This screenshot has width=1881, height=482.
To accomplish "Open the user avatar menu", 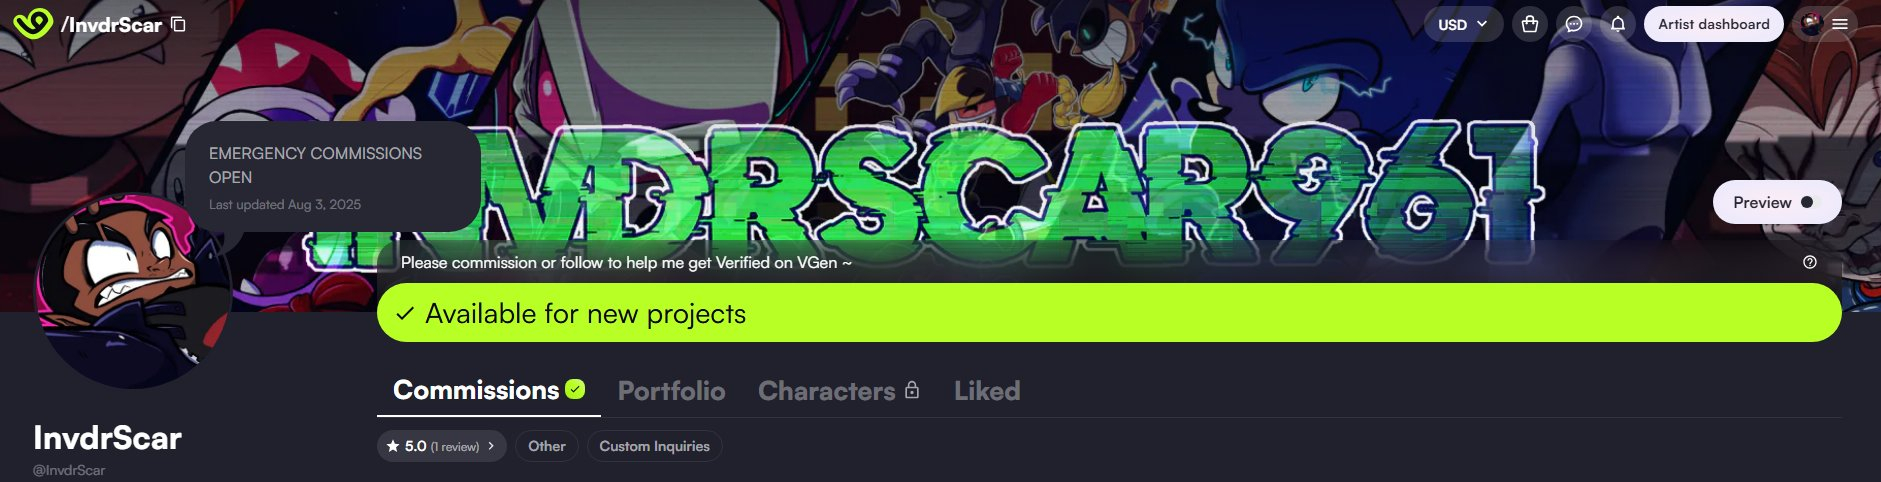I will tap(1811, 24).
